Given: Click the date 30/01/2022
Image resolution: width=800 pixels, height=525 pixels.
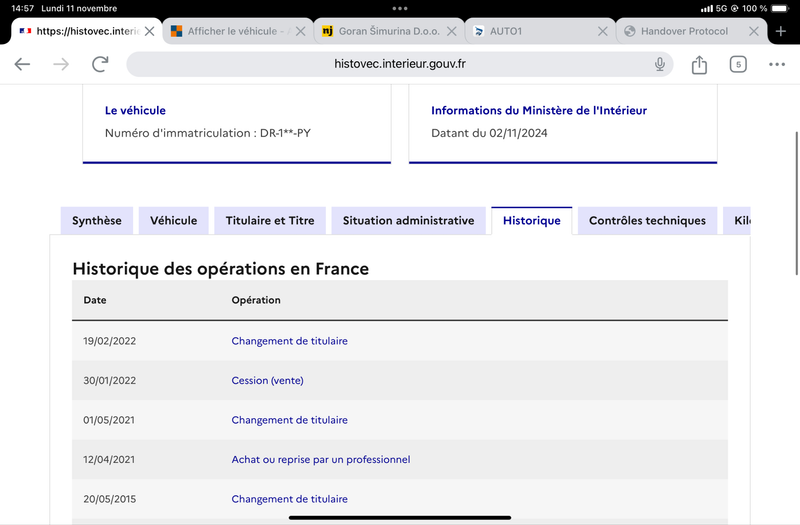Looking at the screenshot, I should click(x=110, y=381).
